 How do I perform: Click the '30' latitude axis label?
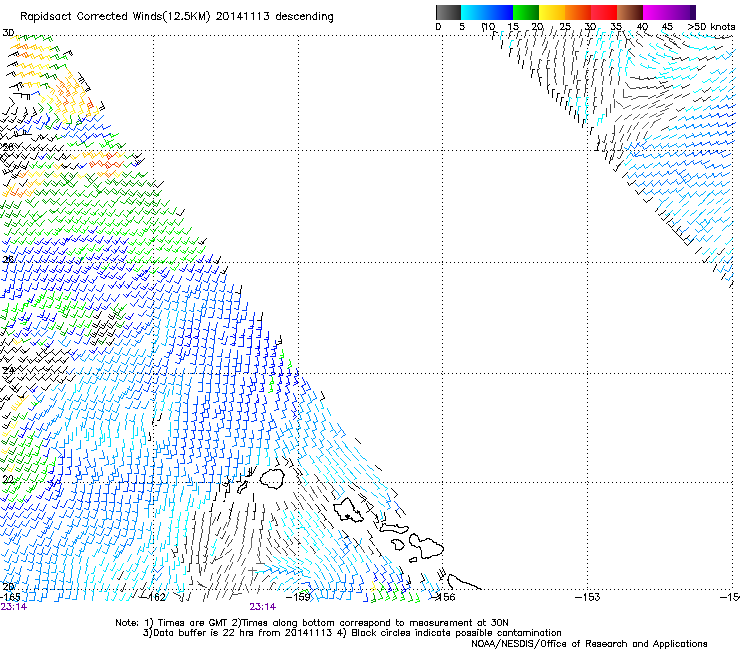(8, 33)
